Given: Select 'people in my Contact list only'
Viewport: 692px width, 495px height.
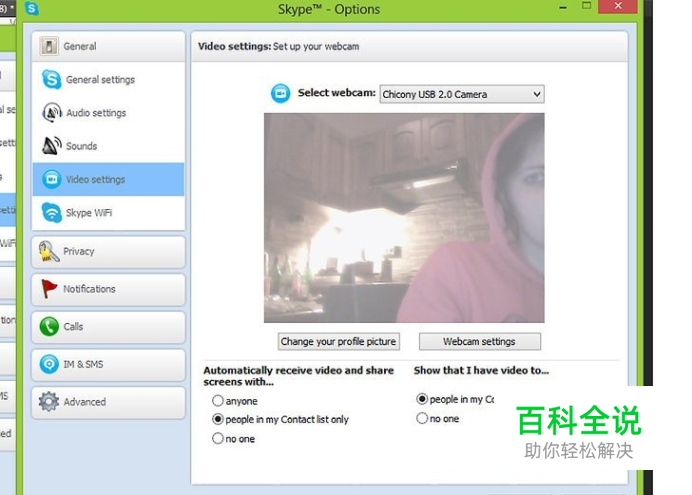Looking at the screenshot, I should click(218, 419).
